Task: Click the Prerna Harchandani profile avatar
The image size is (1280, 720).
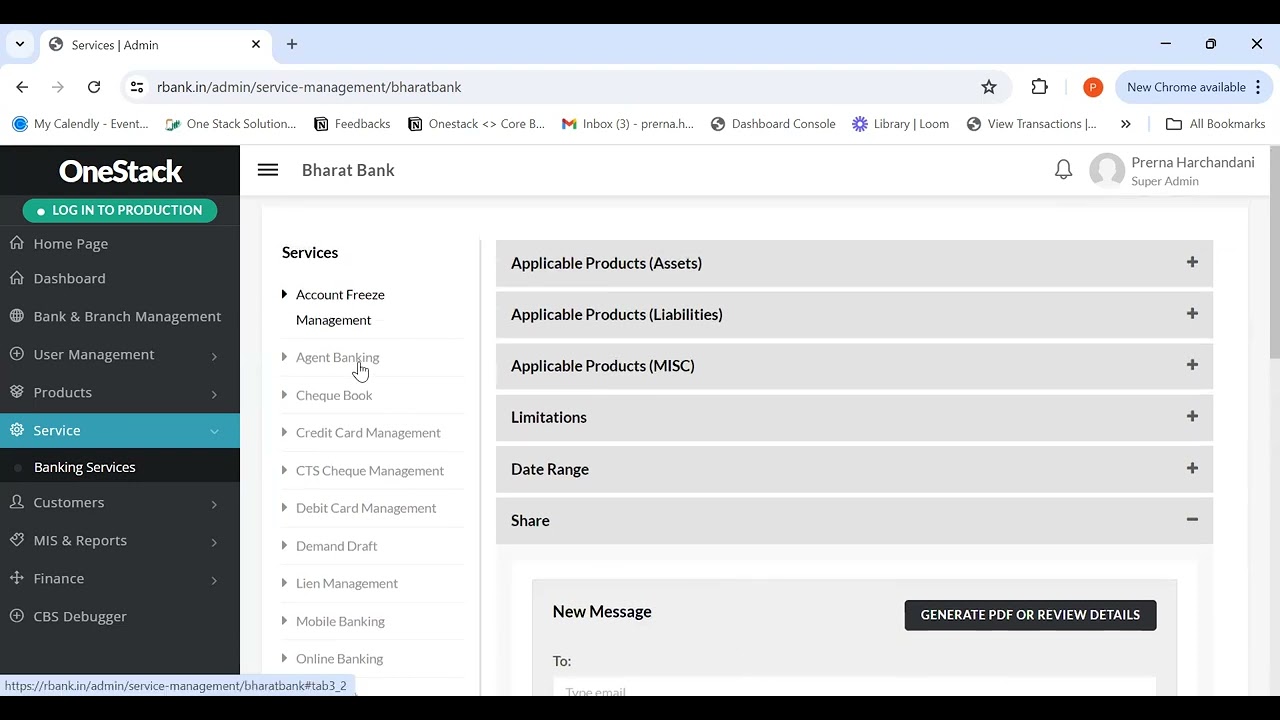Action: point(1107,170)
